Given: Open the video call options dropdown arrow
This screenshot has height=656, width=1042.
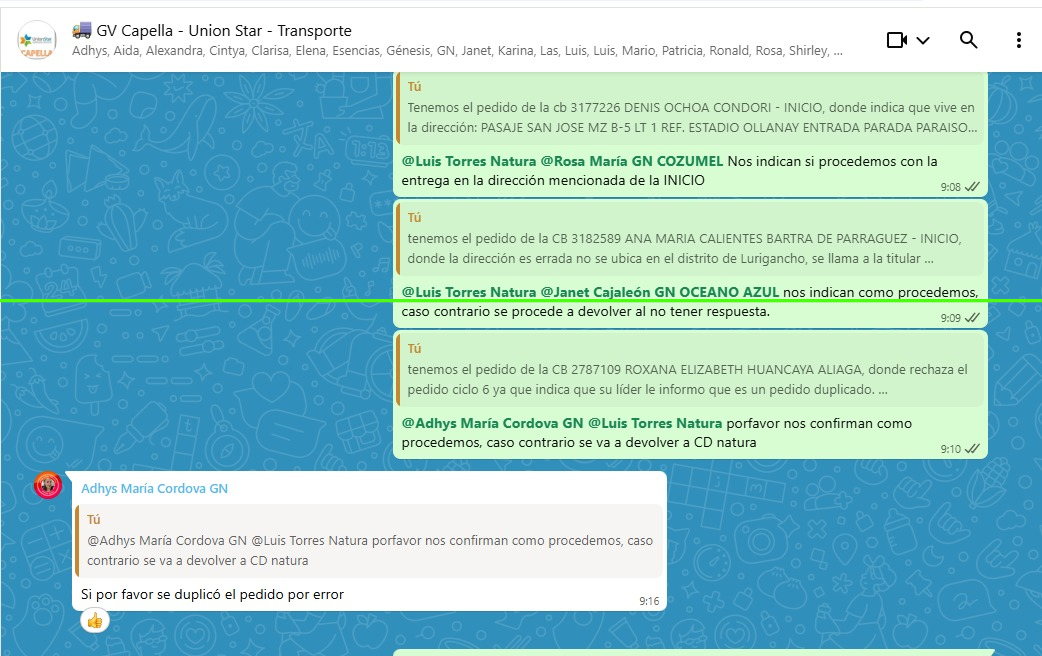Looking at the screenshot, I should (923, 40).
